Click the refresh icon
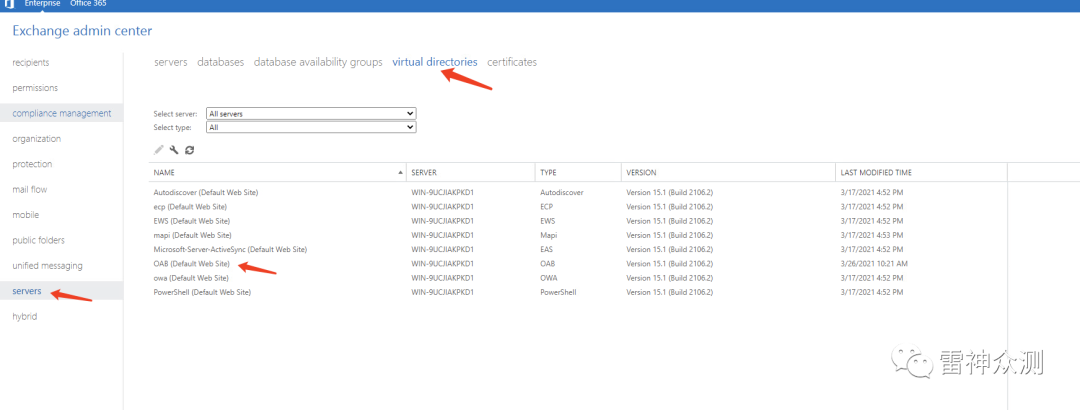Viewport: 1080px width, 410px height. pyautogui.click(x=189, y=150)
